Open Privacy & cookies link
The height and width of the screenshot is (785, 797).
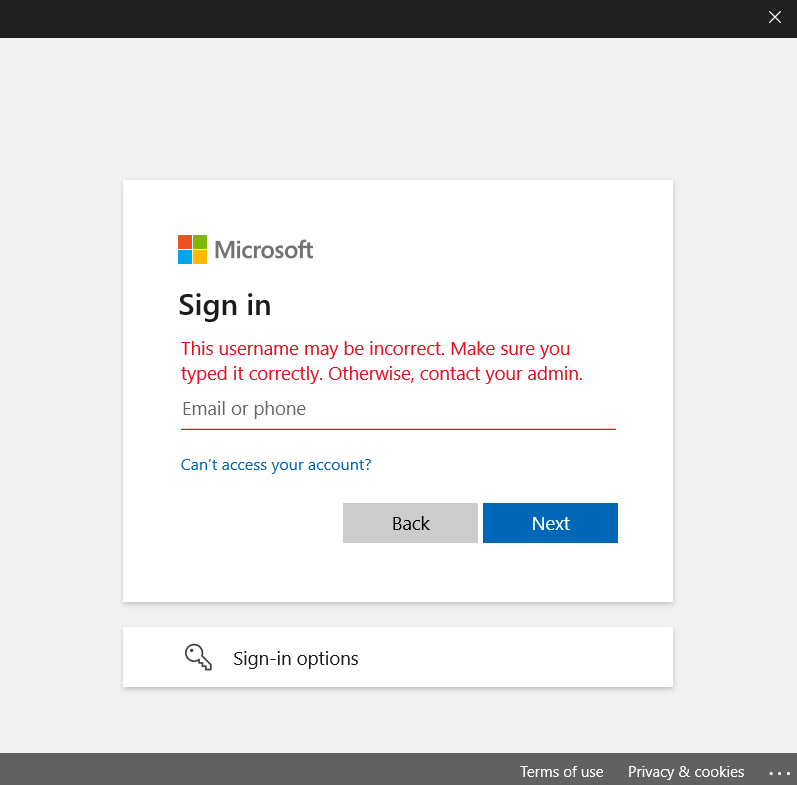pyautogui.click(x=686, y=771)
